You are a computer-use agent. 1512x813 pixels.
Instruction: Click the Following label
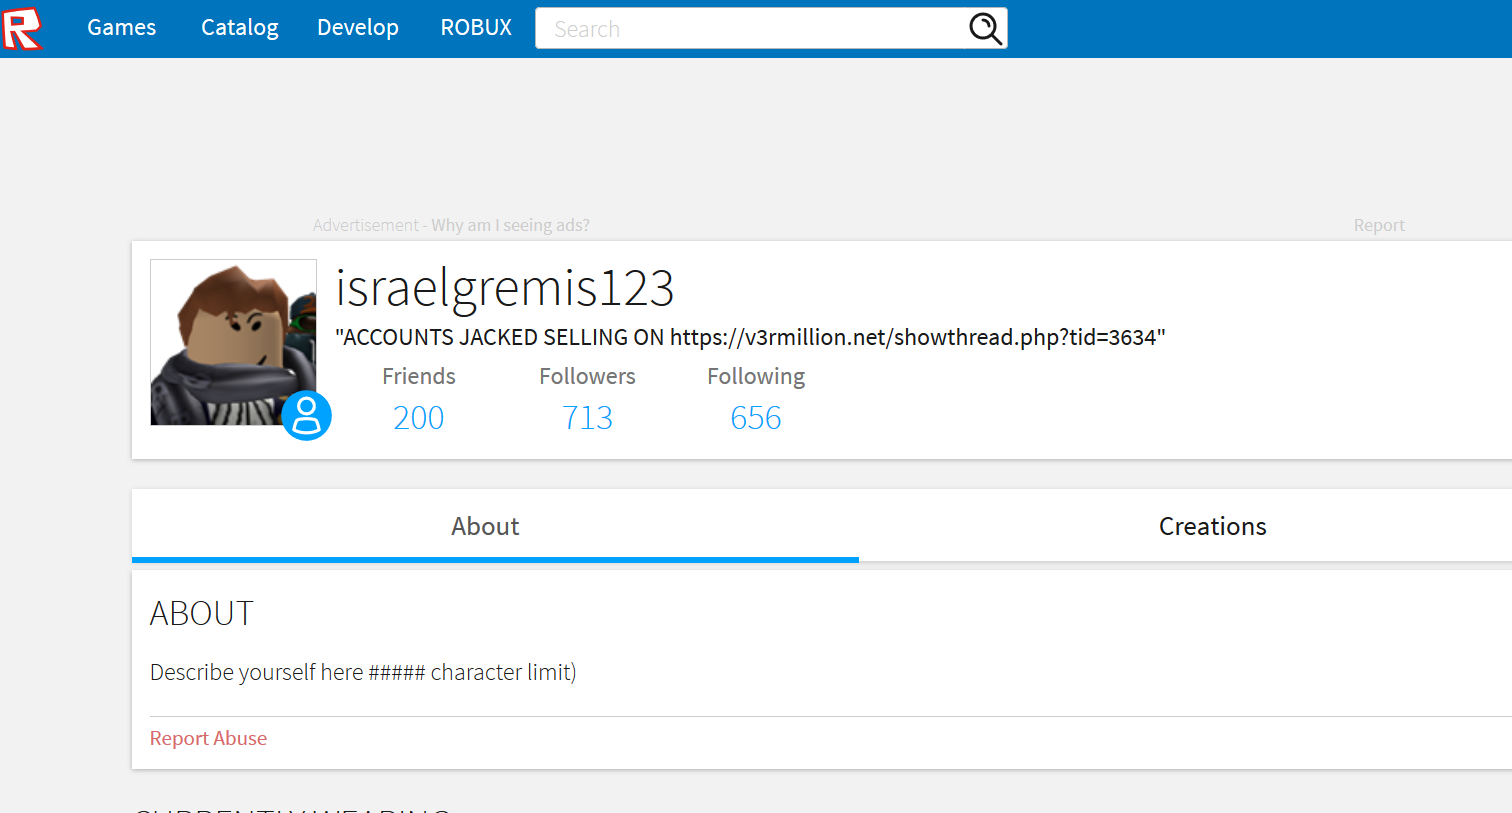(x=756, y=376)
